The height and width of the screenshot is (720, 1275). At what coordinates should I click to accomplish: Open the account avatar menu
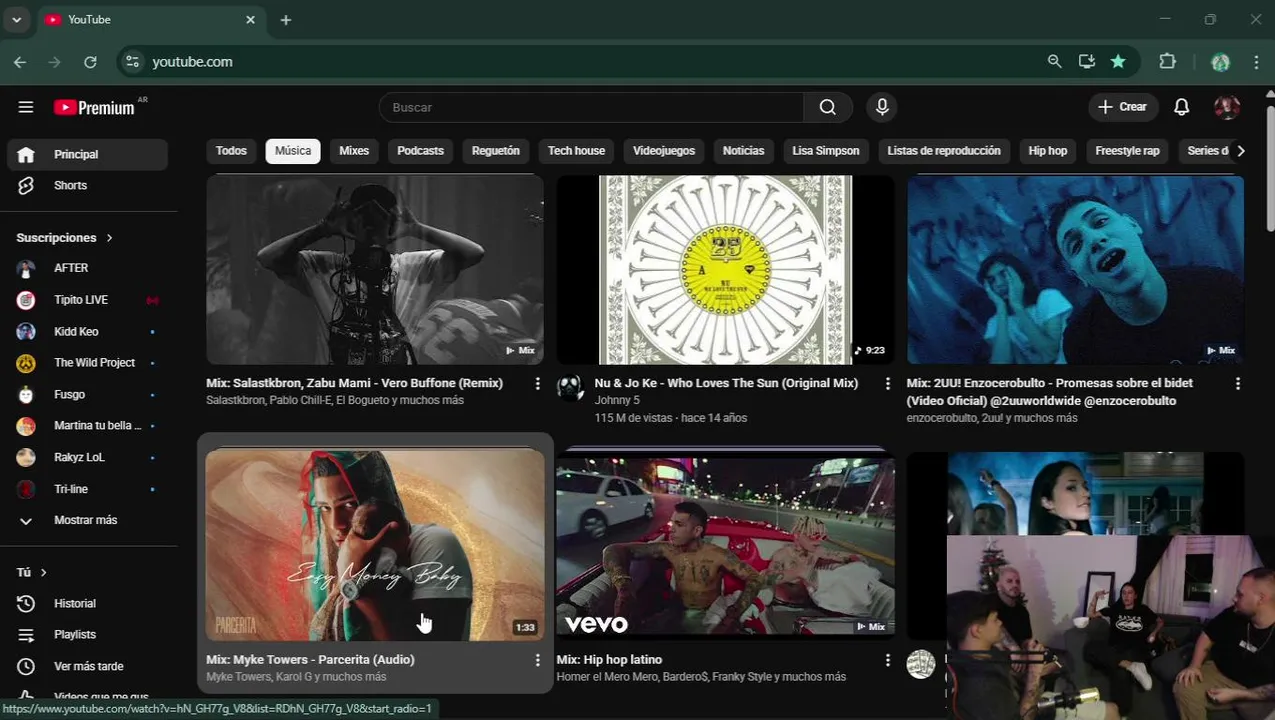1227,107
